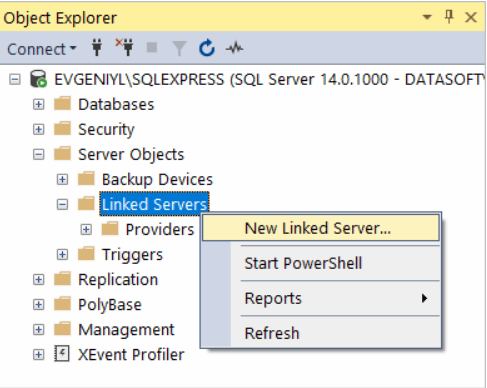Collapse the Server Objects folder
Image resolution: width=487 pixels, height=388 pixels.
[x=38, y=154]
